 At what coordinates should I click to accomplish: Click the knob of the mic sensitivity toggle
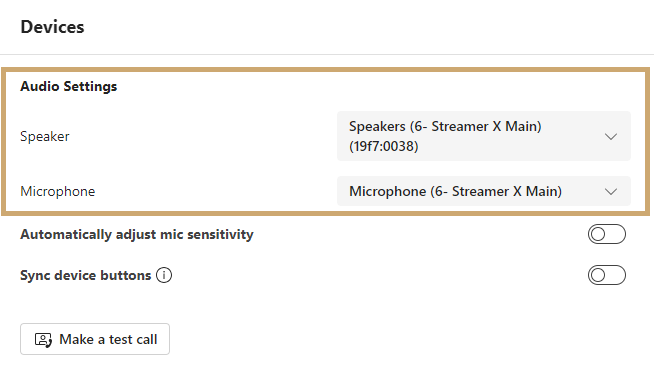(598, 234)
